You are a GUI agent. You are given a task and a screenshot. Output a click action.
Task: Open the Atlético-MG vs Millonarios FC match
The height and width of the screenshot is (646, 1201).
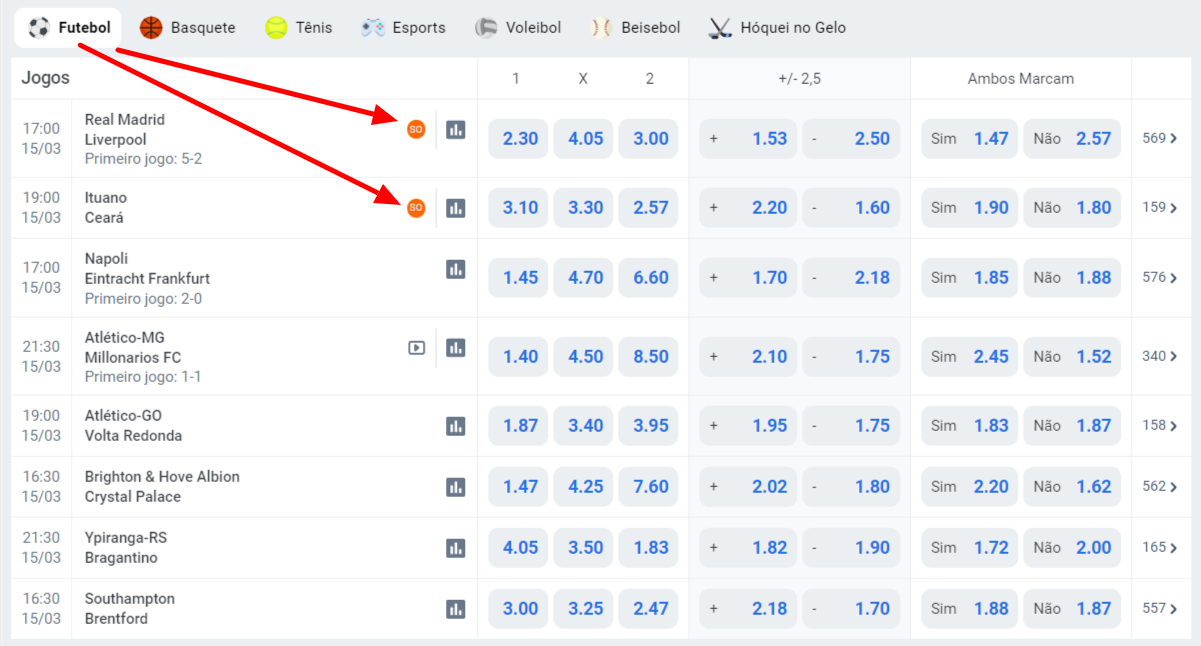pyautogui.click(x=133, y=348)
